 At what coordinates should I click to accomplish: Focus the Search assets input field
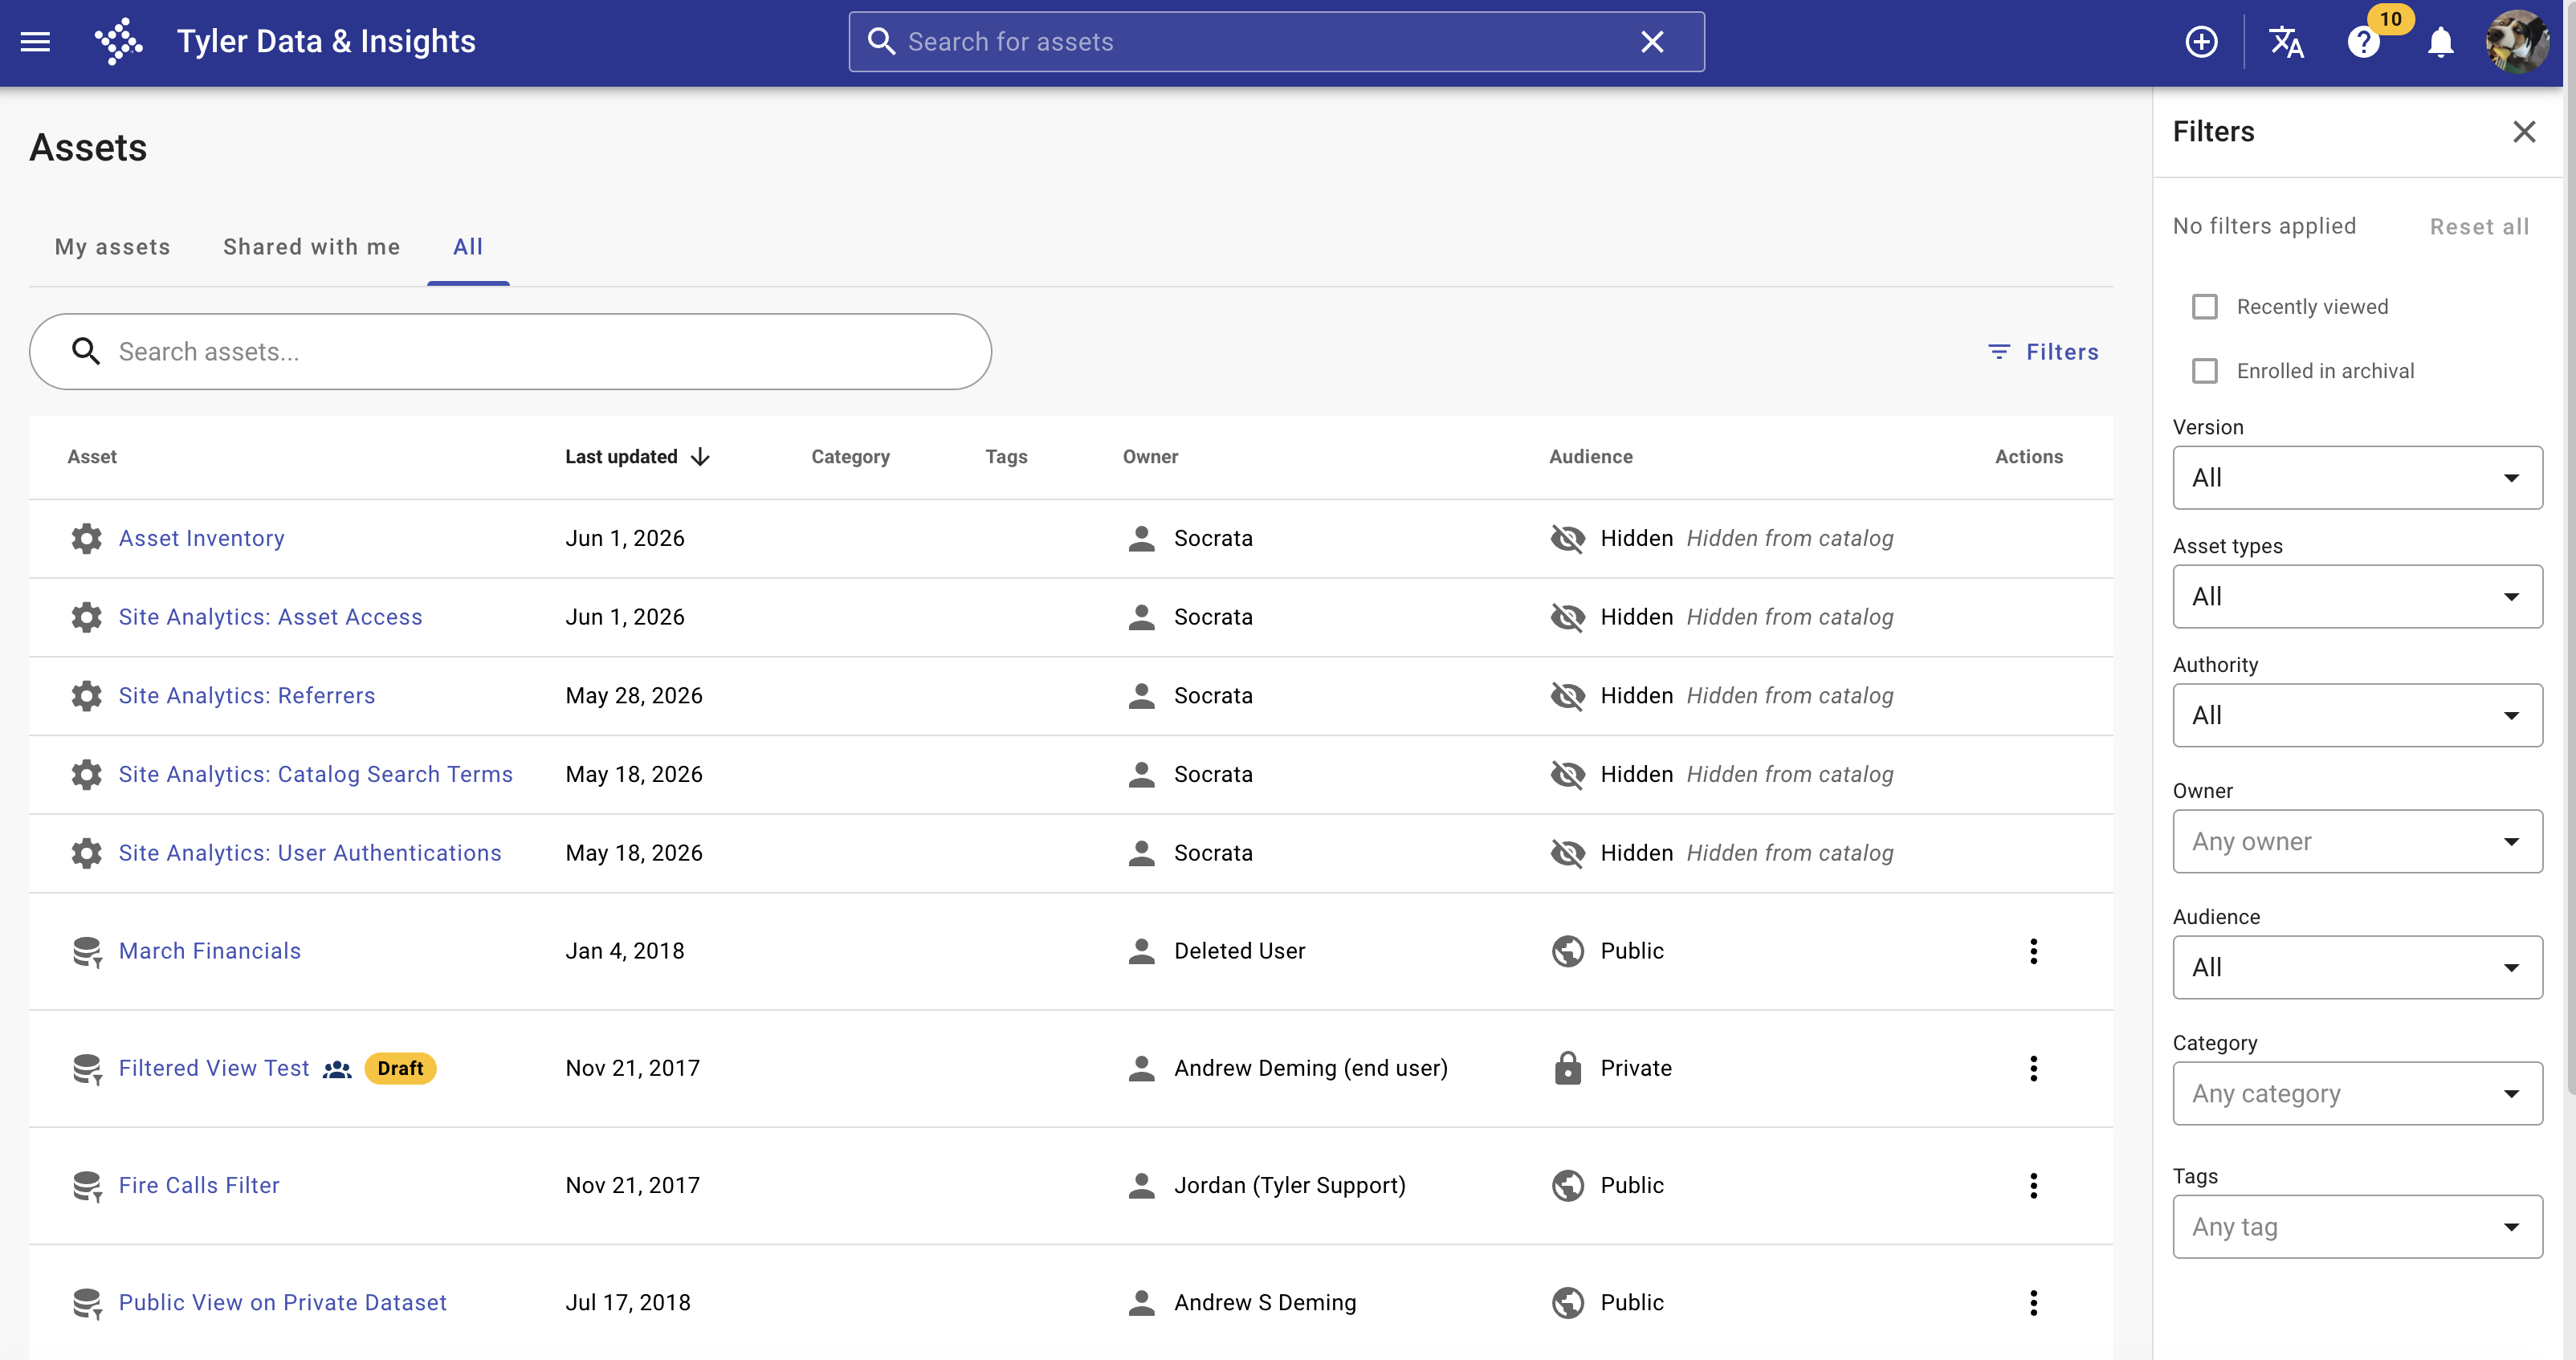(510, 351)
